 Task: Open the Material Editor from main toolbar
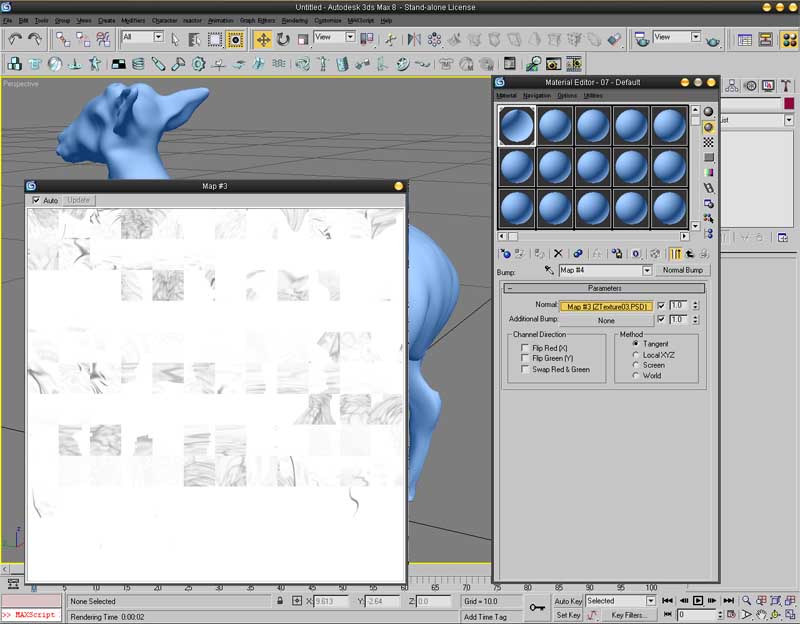[x=790, y=40]
